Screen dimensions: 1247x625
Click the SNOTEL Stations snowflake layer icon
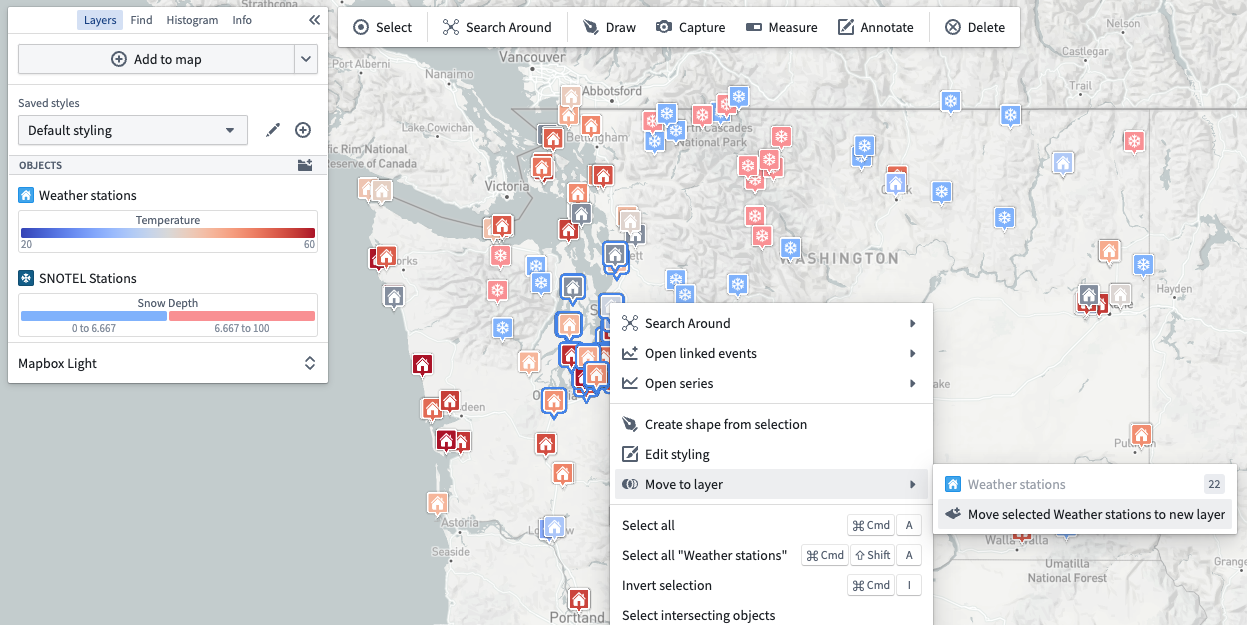click(x=26, y=278)
